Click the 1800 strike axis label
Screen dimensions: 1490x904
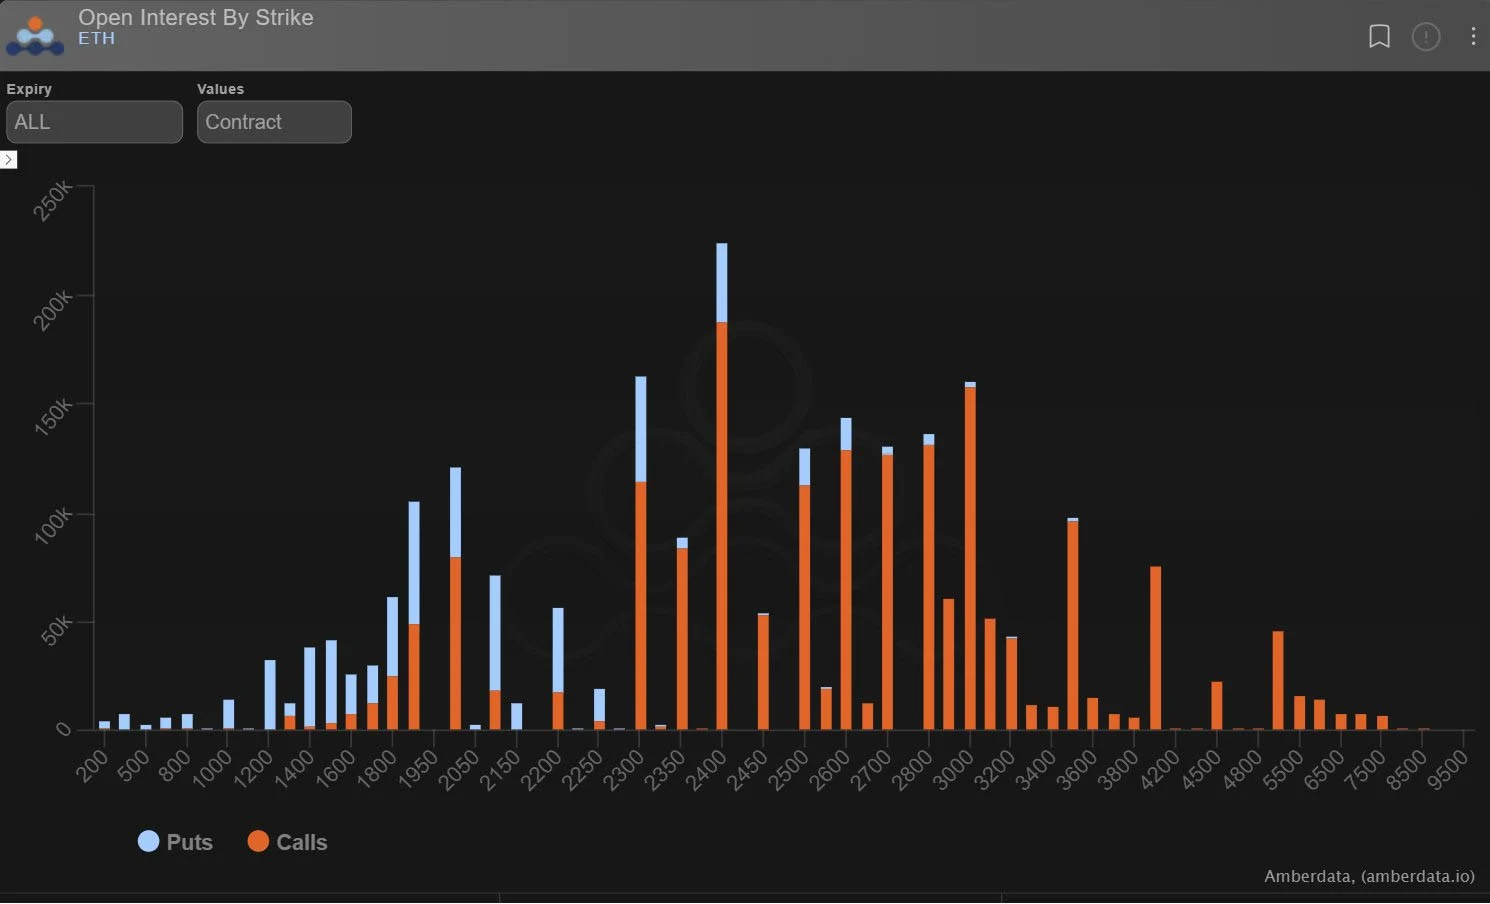pyautogui.click(x=376, y=770)
